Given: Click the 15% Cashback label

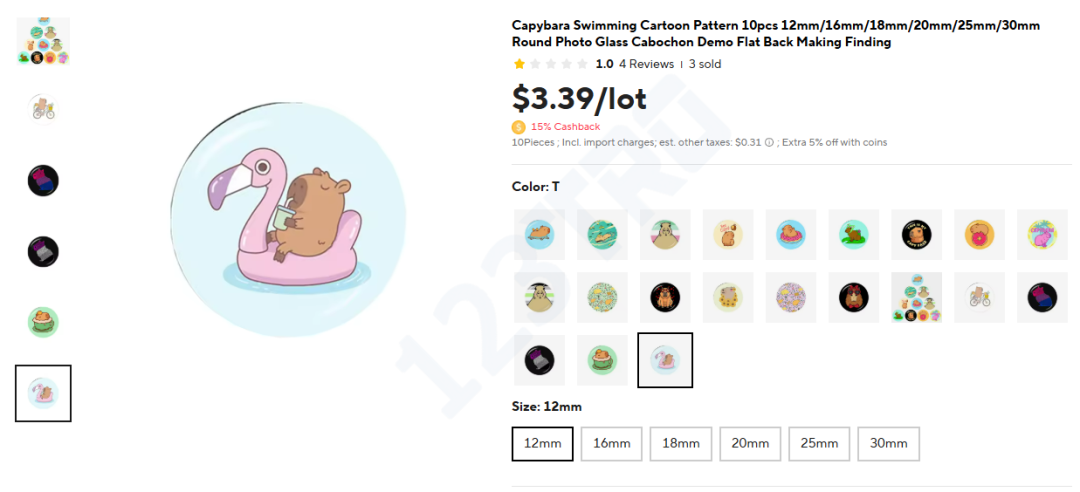Looking at the screenshot, I should pos(565,127).
